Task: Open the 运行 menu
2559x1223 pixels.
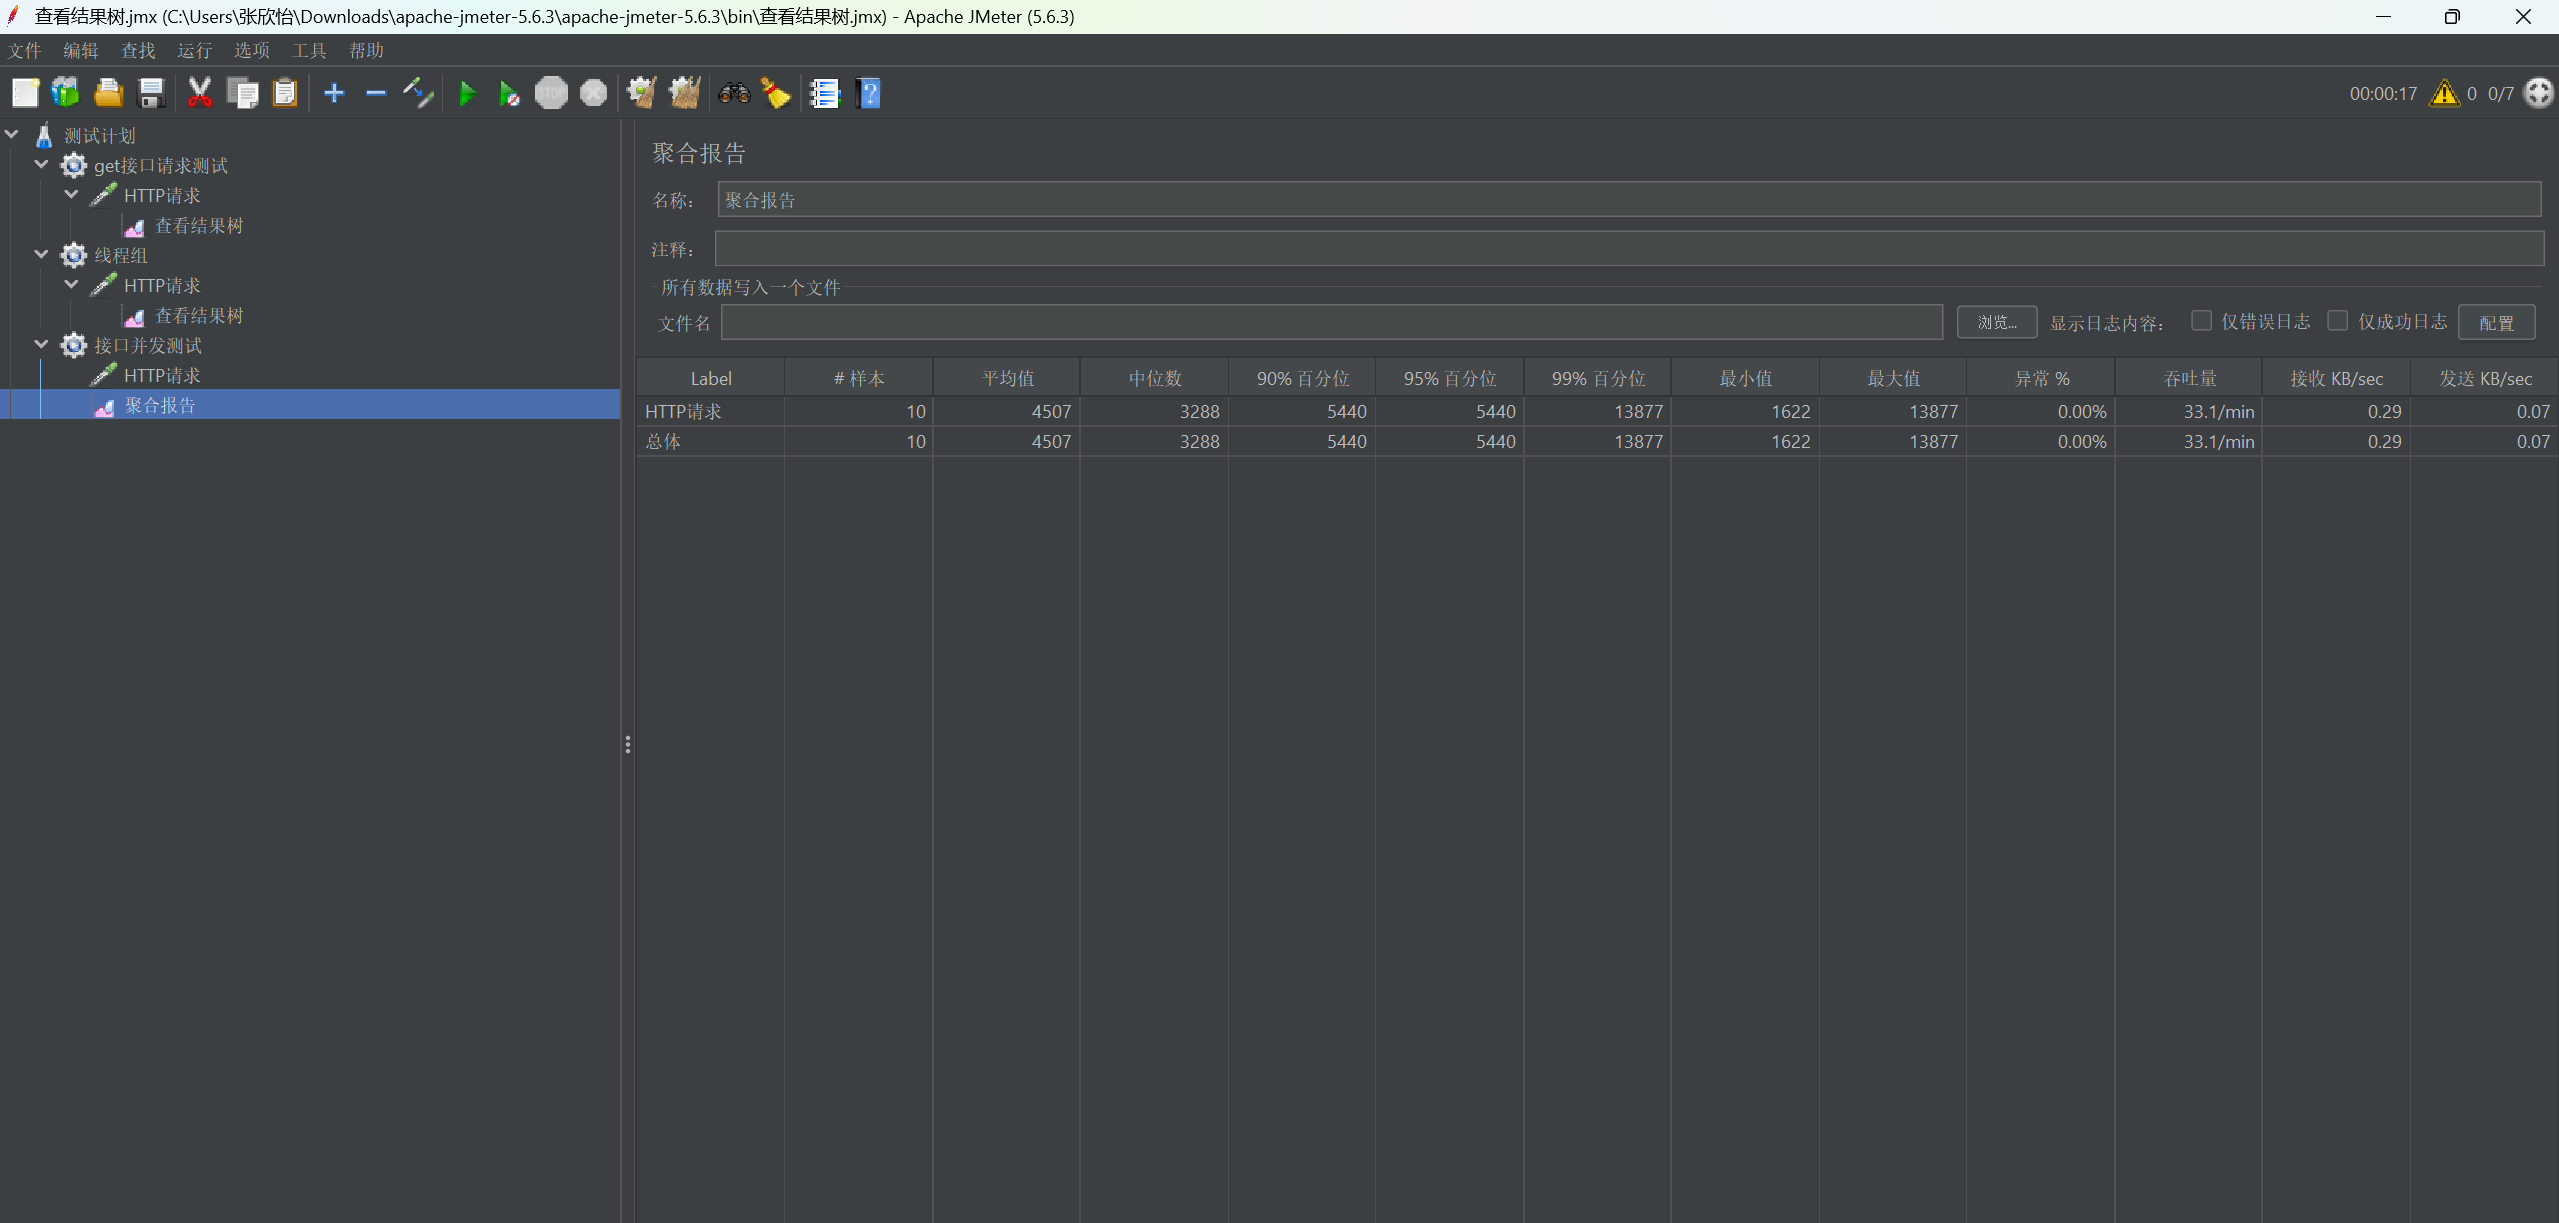Action: point(194,51)
